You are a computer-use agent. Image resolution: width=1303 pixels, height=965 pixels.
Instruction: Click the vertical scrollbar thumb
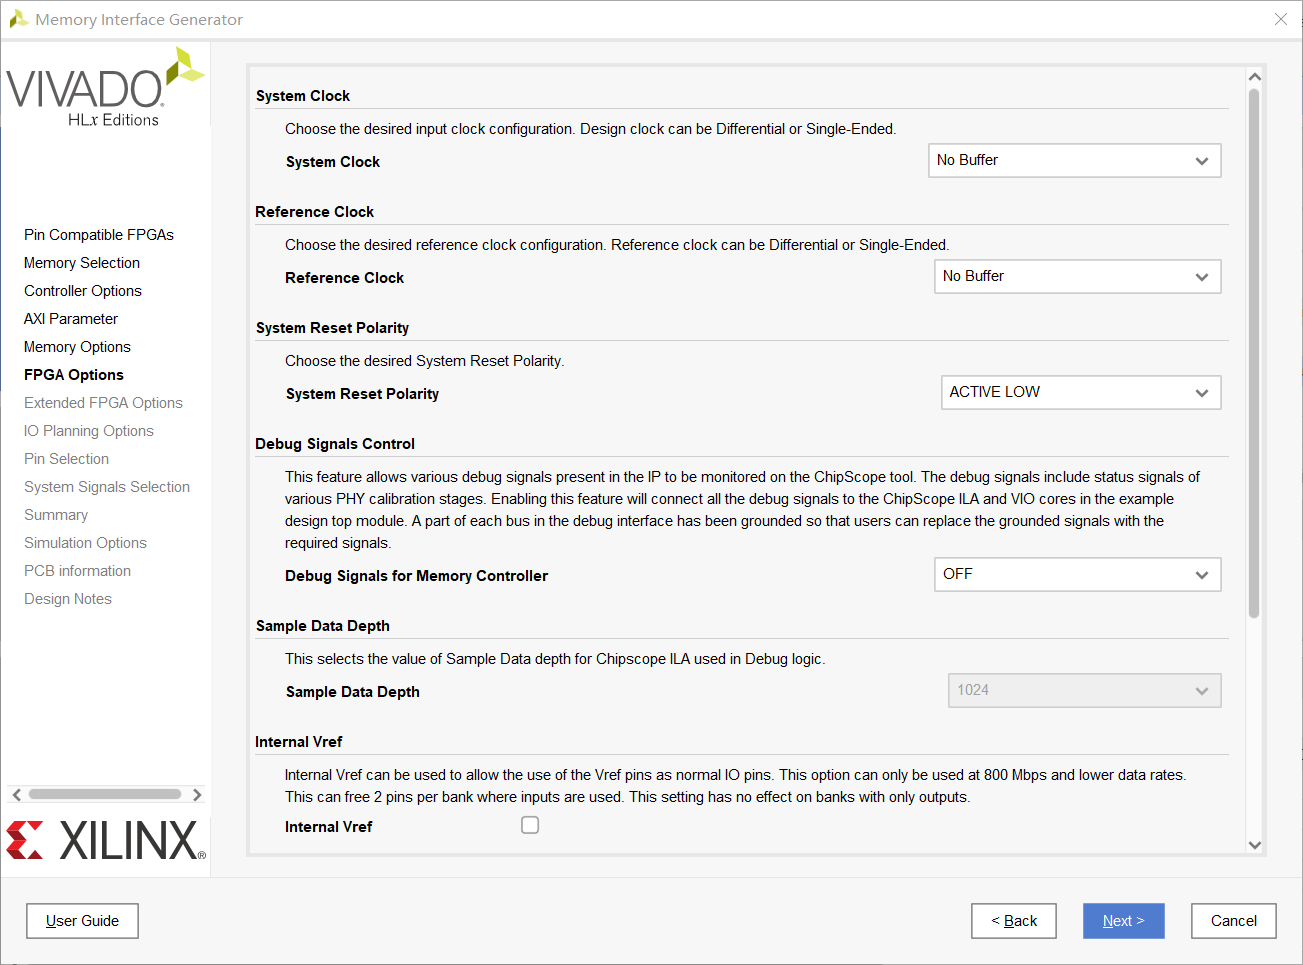(x=1254, y=354)
